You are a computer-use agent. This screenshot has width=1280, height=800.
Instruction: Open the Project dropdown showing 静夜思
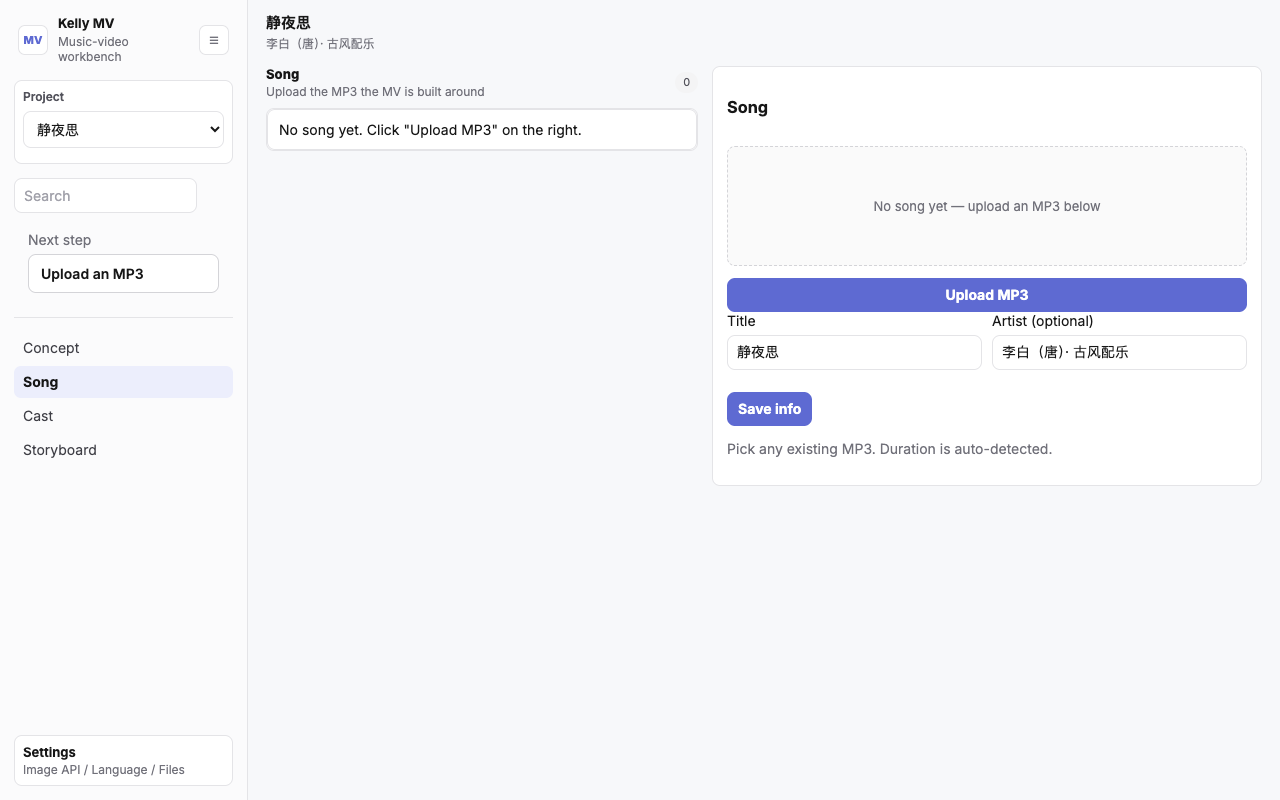[x=123, y=130]
